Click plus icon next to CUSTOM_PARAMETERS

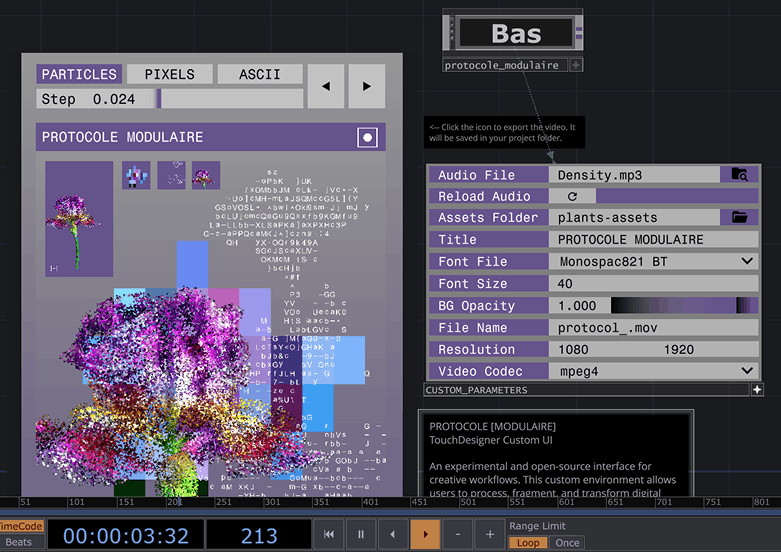[x=757, y=390]
